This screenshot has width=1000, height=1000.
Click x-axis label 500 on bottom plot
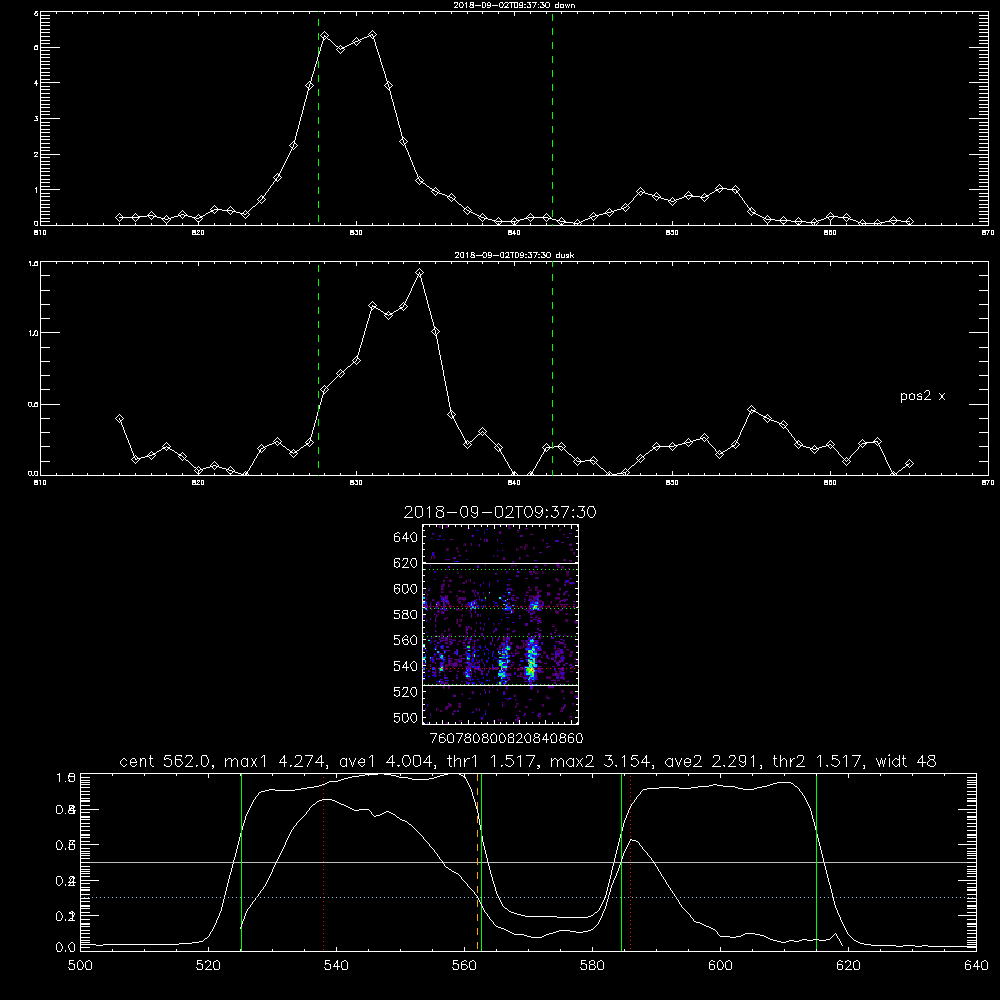pyautogui.click(x=80, y=966)
